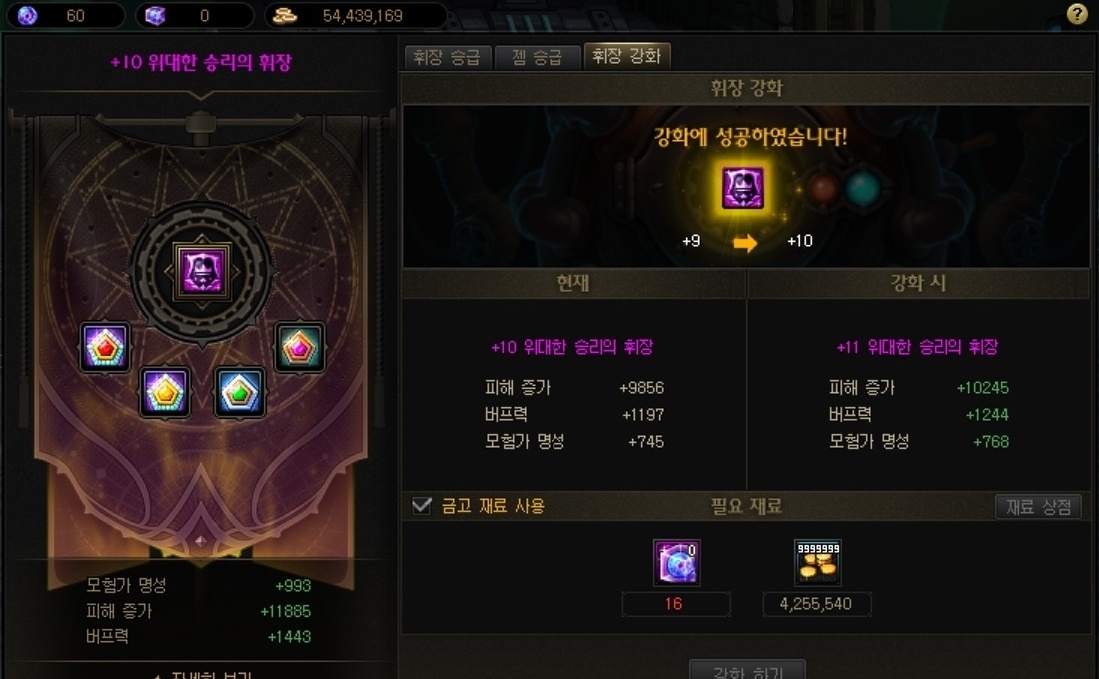1099x679 pixels.
Task: Click the enhancement crystal material icon
Action: click(676, 562)
